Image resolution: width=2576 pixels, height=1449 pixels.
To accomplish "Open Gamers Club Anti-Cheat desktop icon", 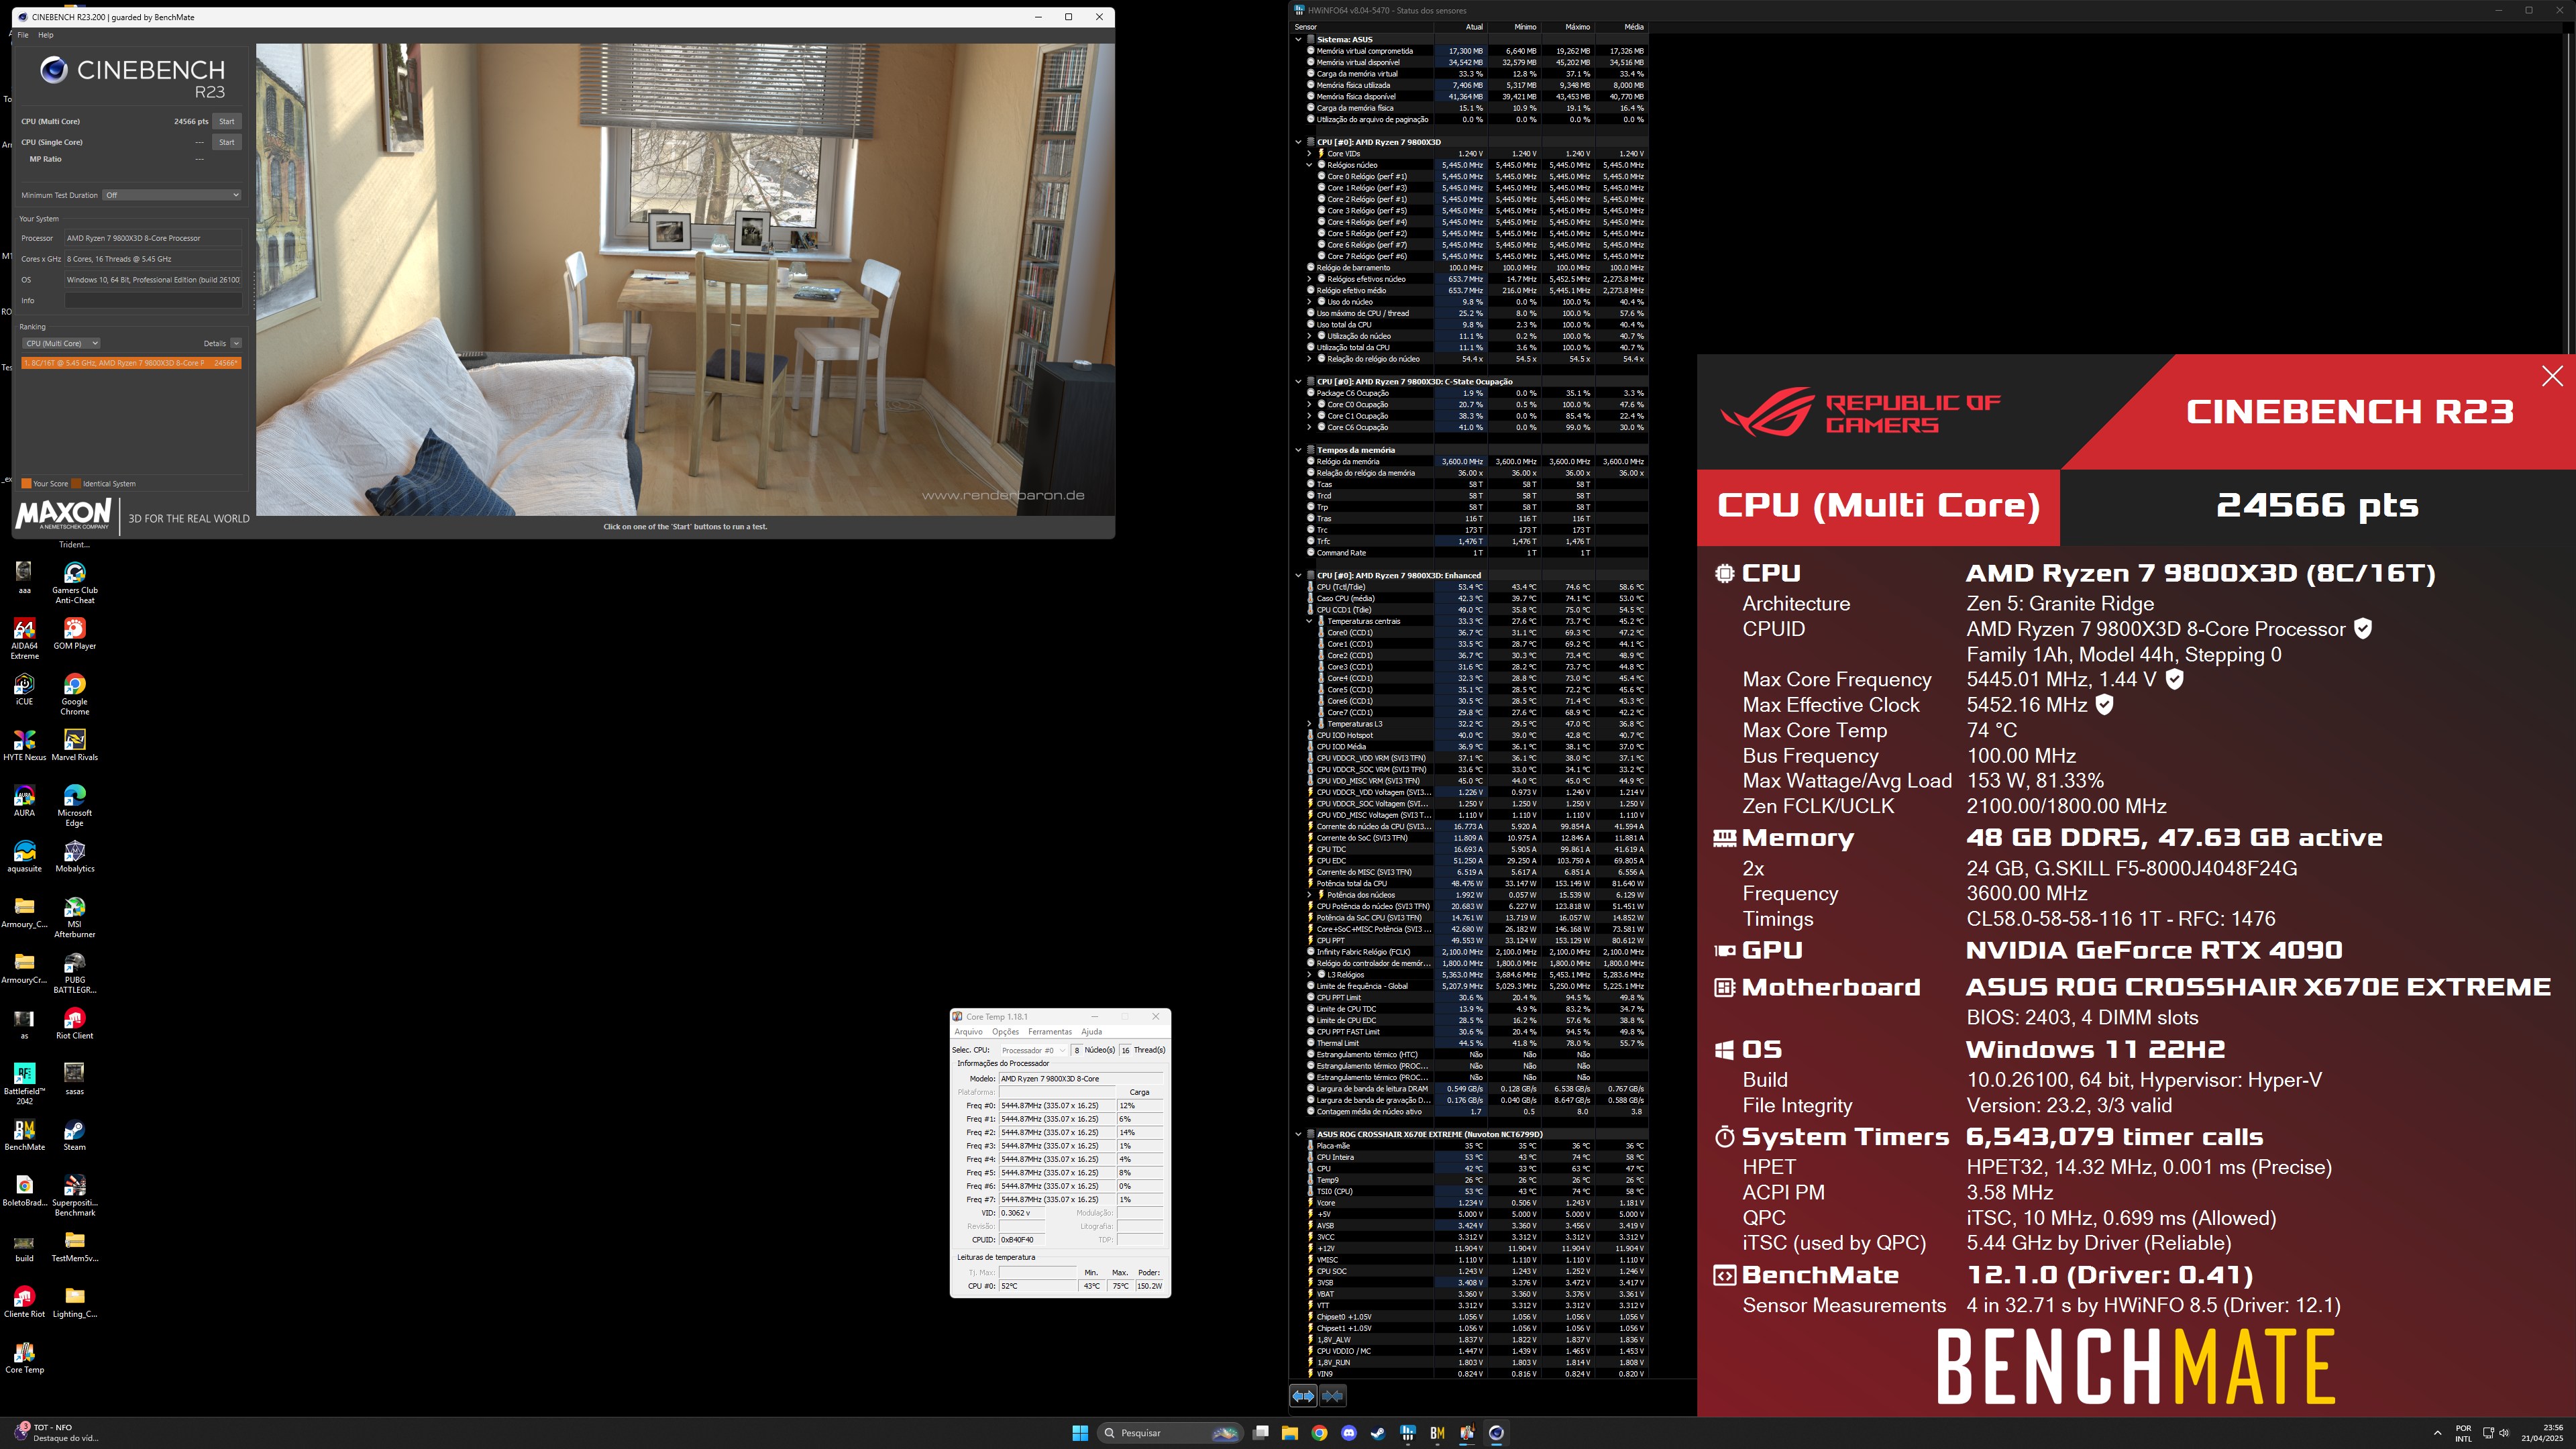I will pyautogui.click(x=74, y=582).
